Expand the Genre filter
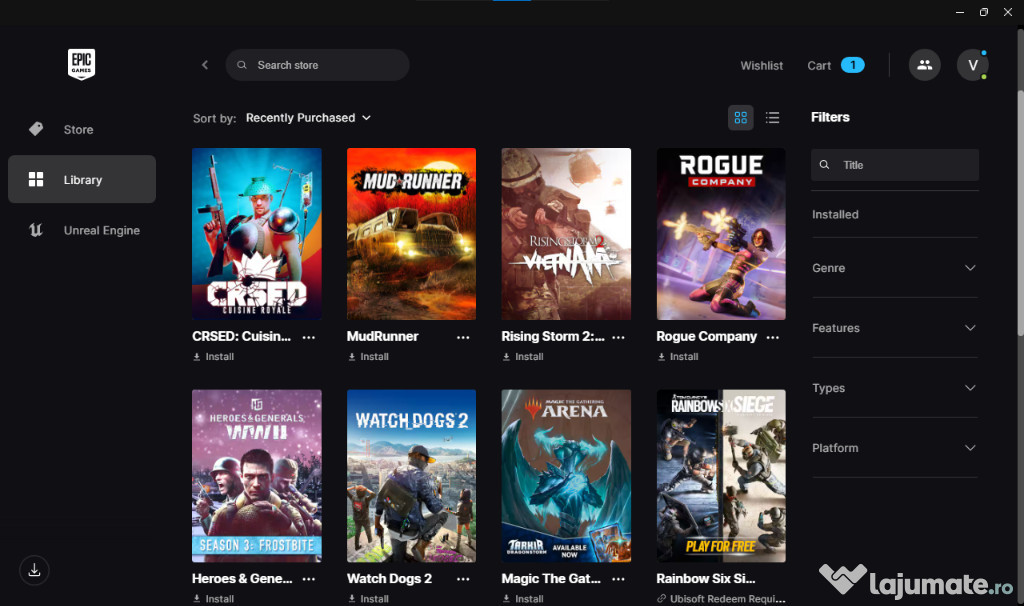 (894, 268)
